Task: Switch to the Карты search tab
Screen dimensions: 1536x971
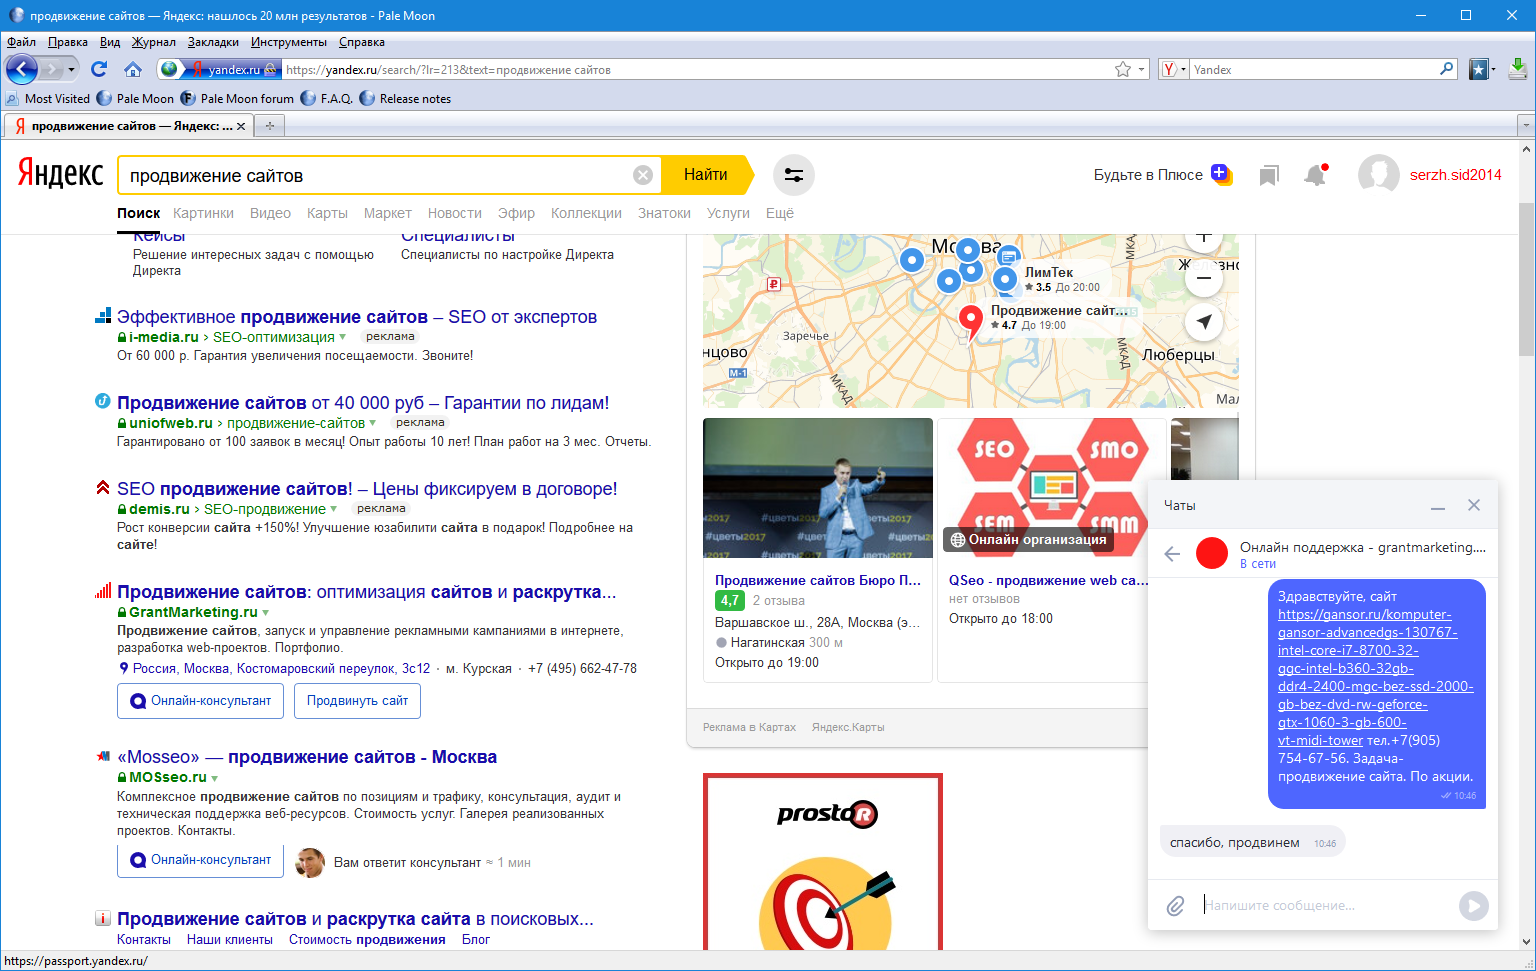Action: [x=327, y=213]
